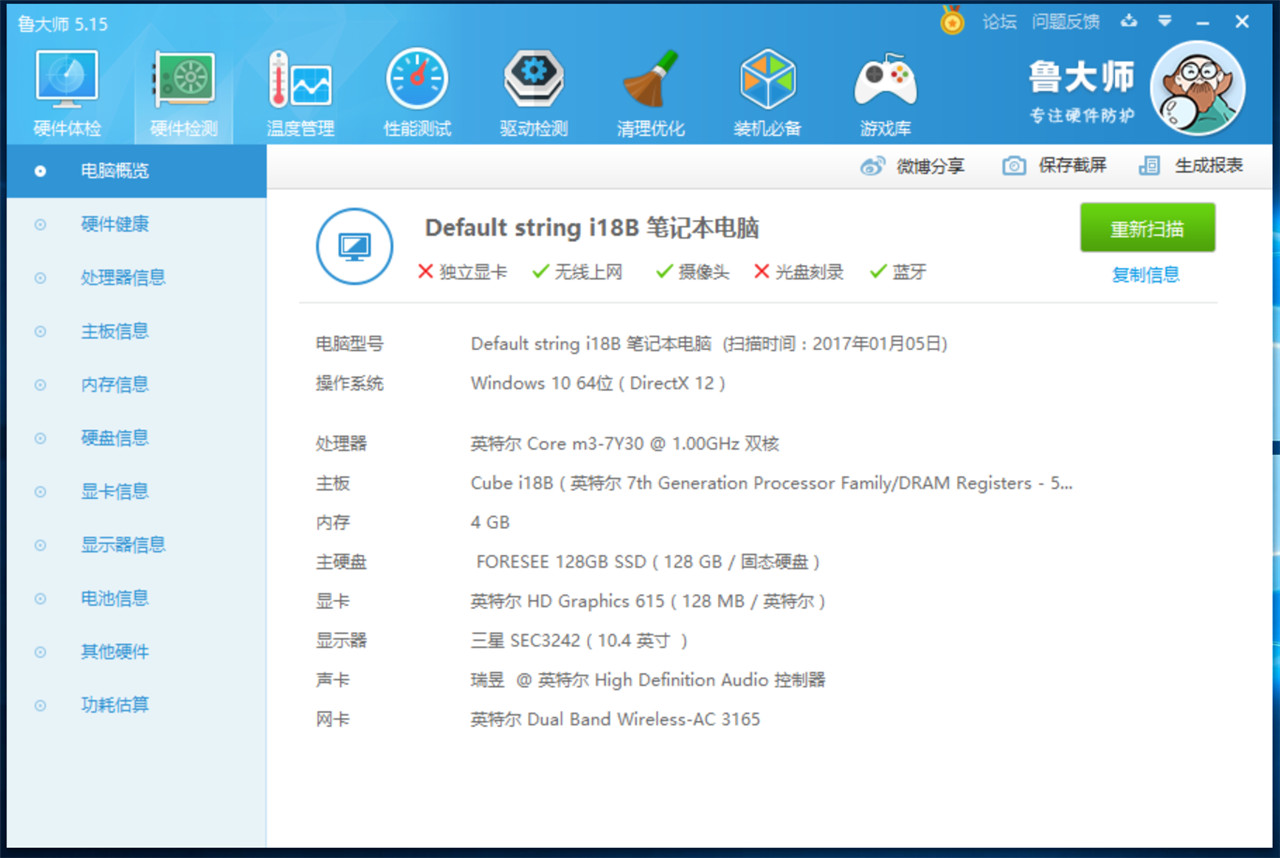Viewport: 1280px width, 858px height.
Task: Launch the 性能测试 performance benchmark
Action: pyautogui.click(x=417, y=95)
